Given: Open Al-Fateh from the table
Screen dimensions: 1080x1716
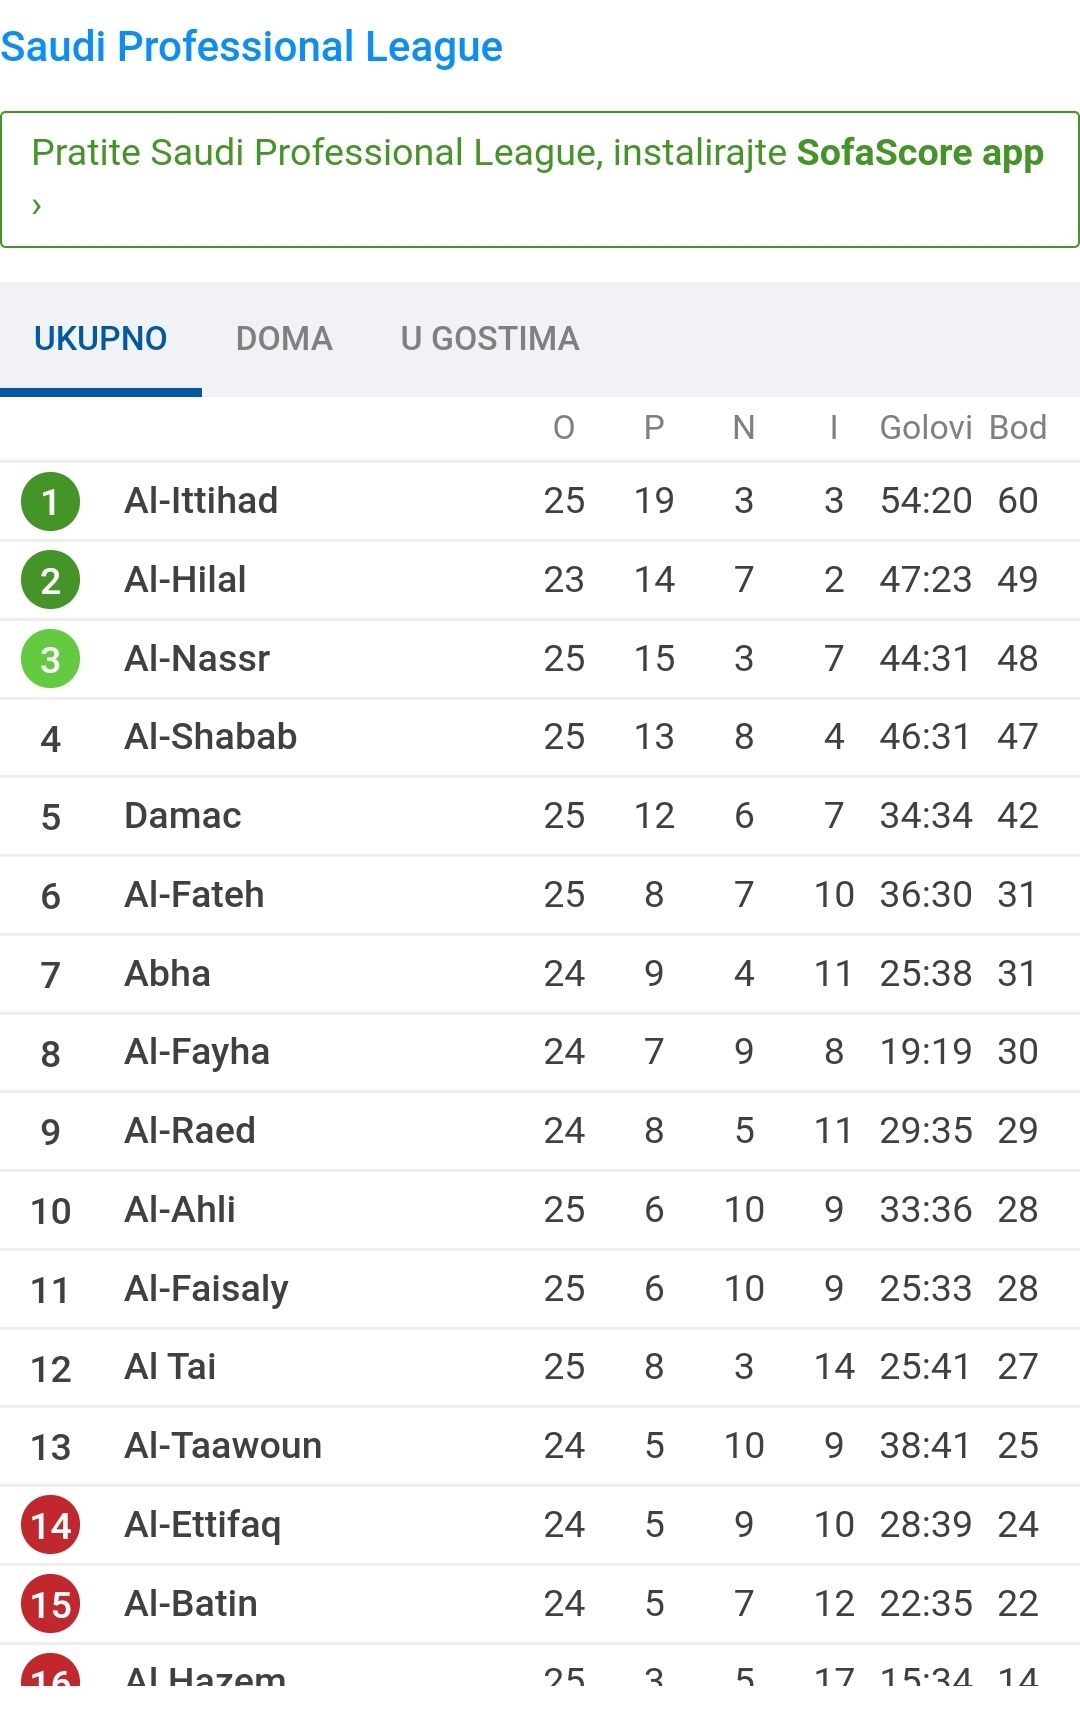Looking at the screenshot, I should [194, 894].
